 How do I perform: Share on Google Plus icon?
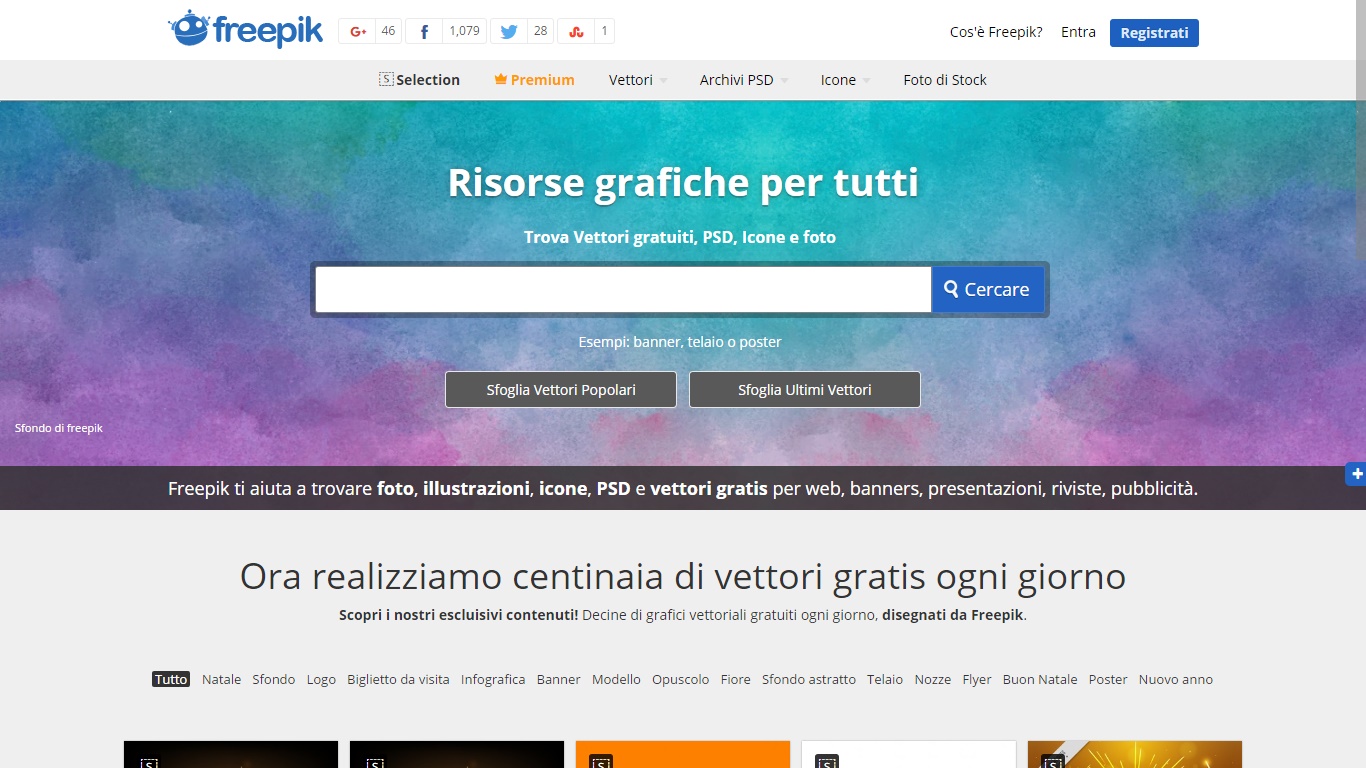(x=357, y=31)
